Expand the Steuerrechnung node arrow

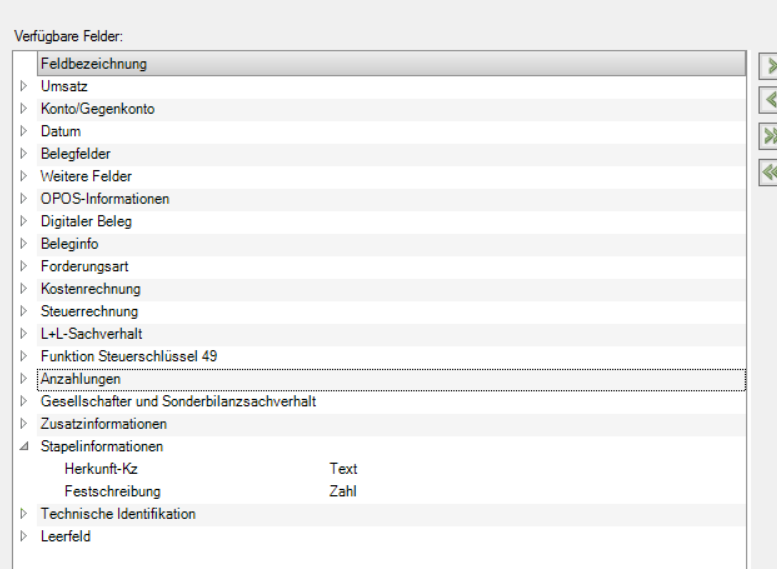pyautogui.click(x=23, y=311)
